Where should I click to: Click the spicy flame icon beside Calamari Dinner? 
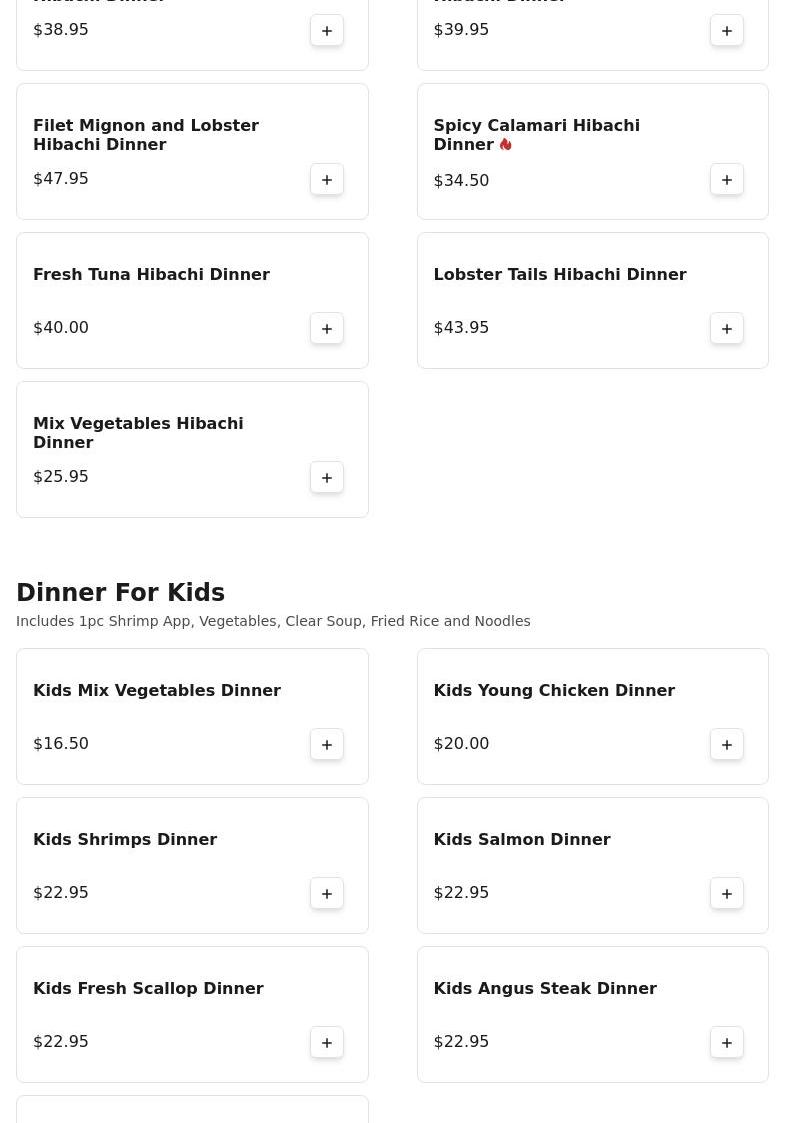[506, 145]
